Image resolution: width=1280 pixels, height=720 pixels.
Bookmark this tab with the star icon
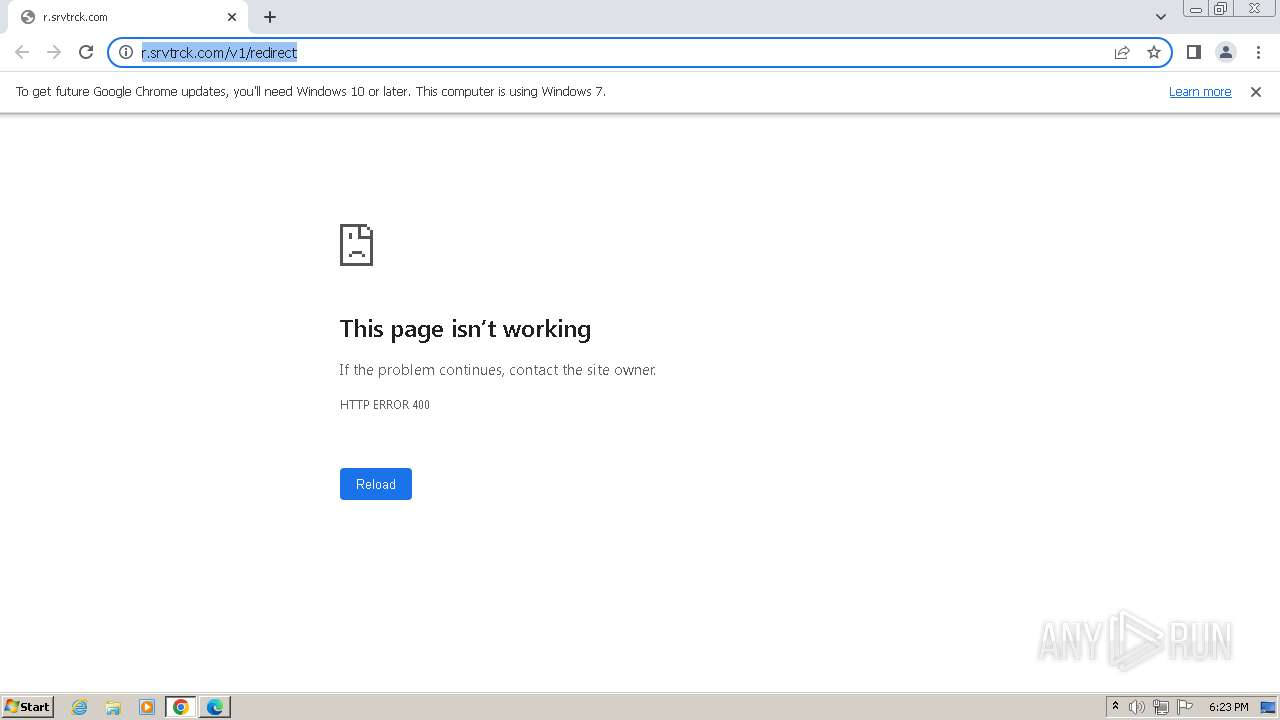point(1154,52)
